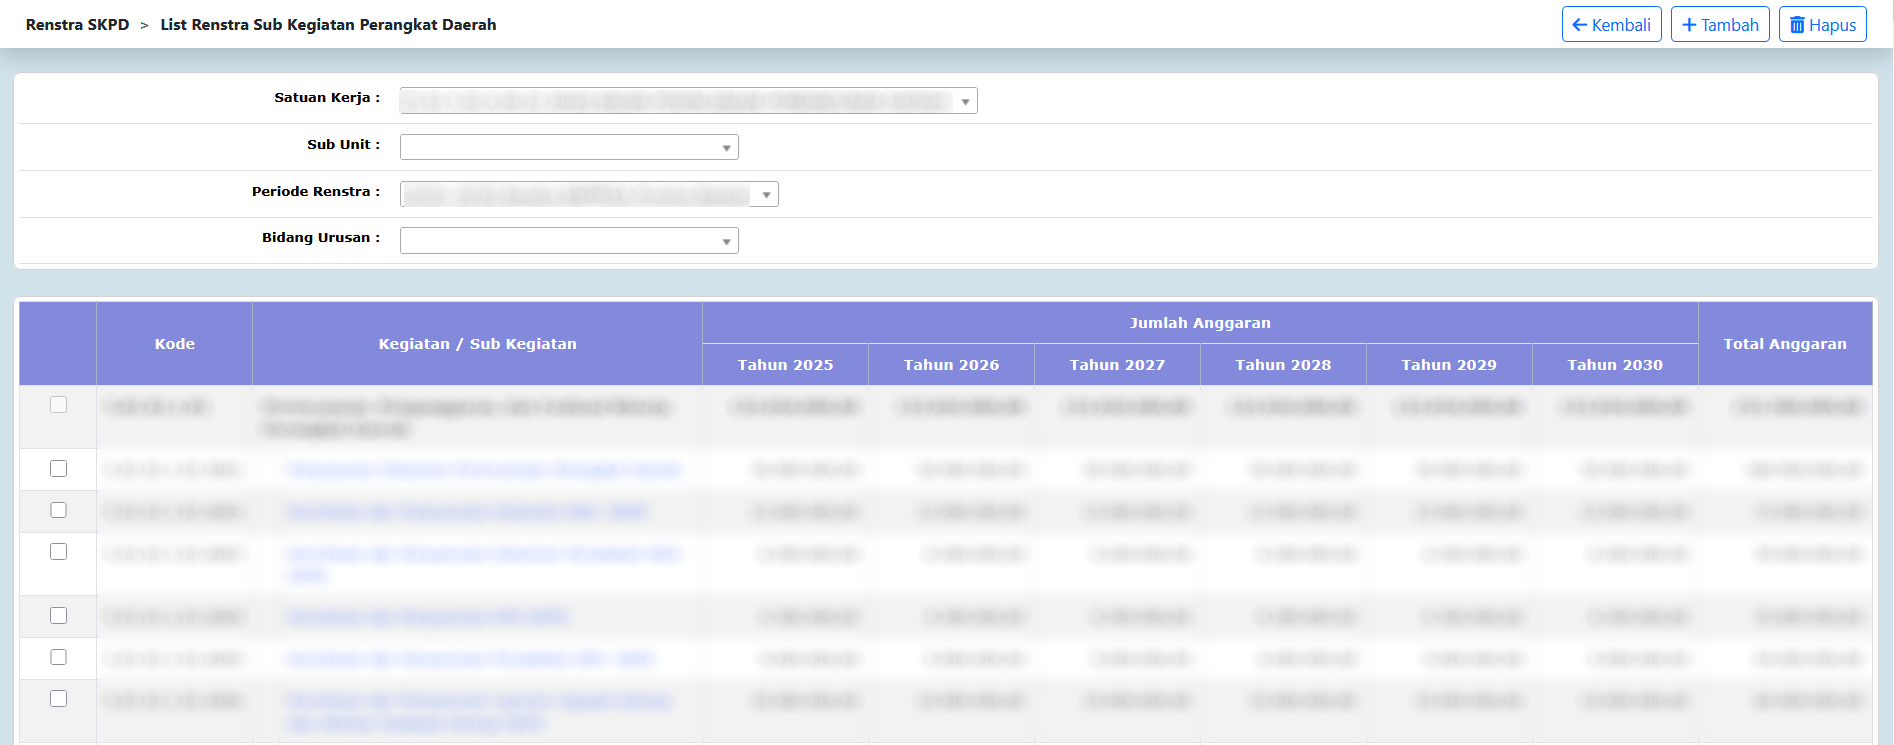Open the Satuan Kerja dropdown
This screenshot has height=745, width=1894.
point(688,101)
